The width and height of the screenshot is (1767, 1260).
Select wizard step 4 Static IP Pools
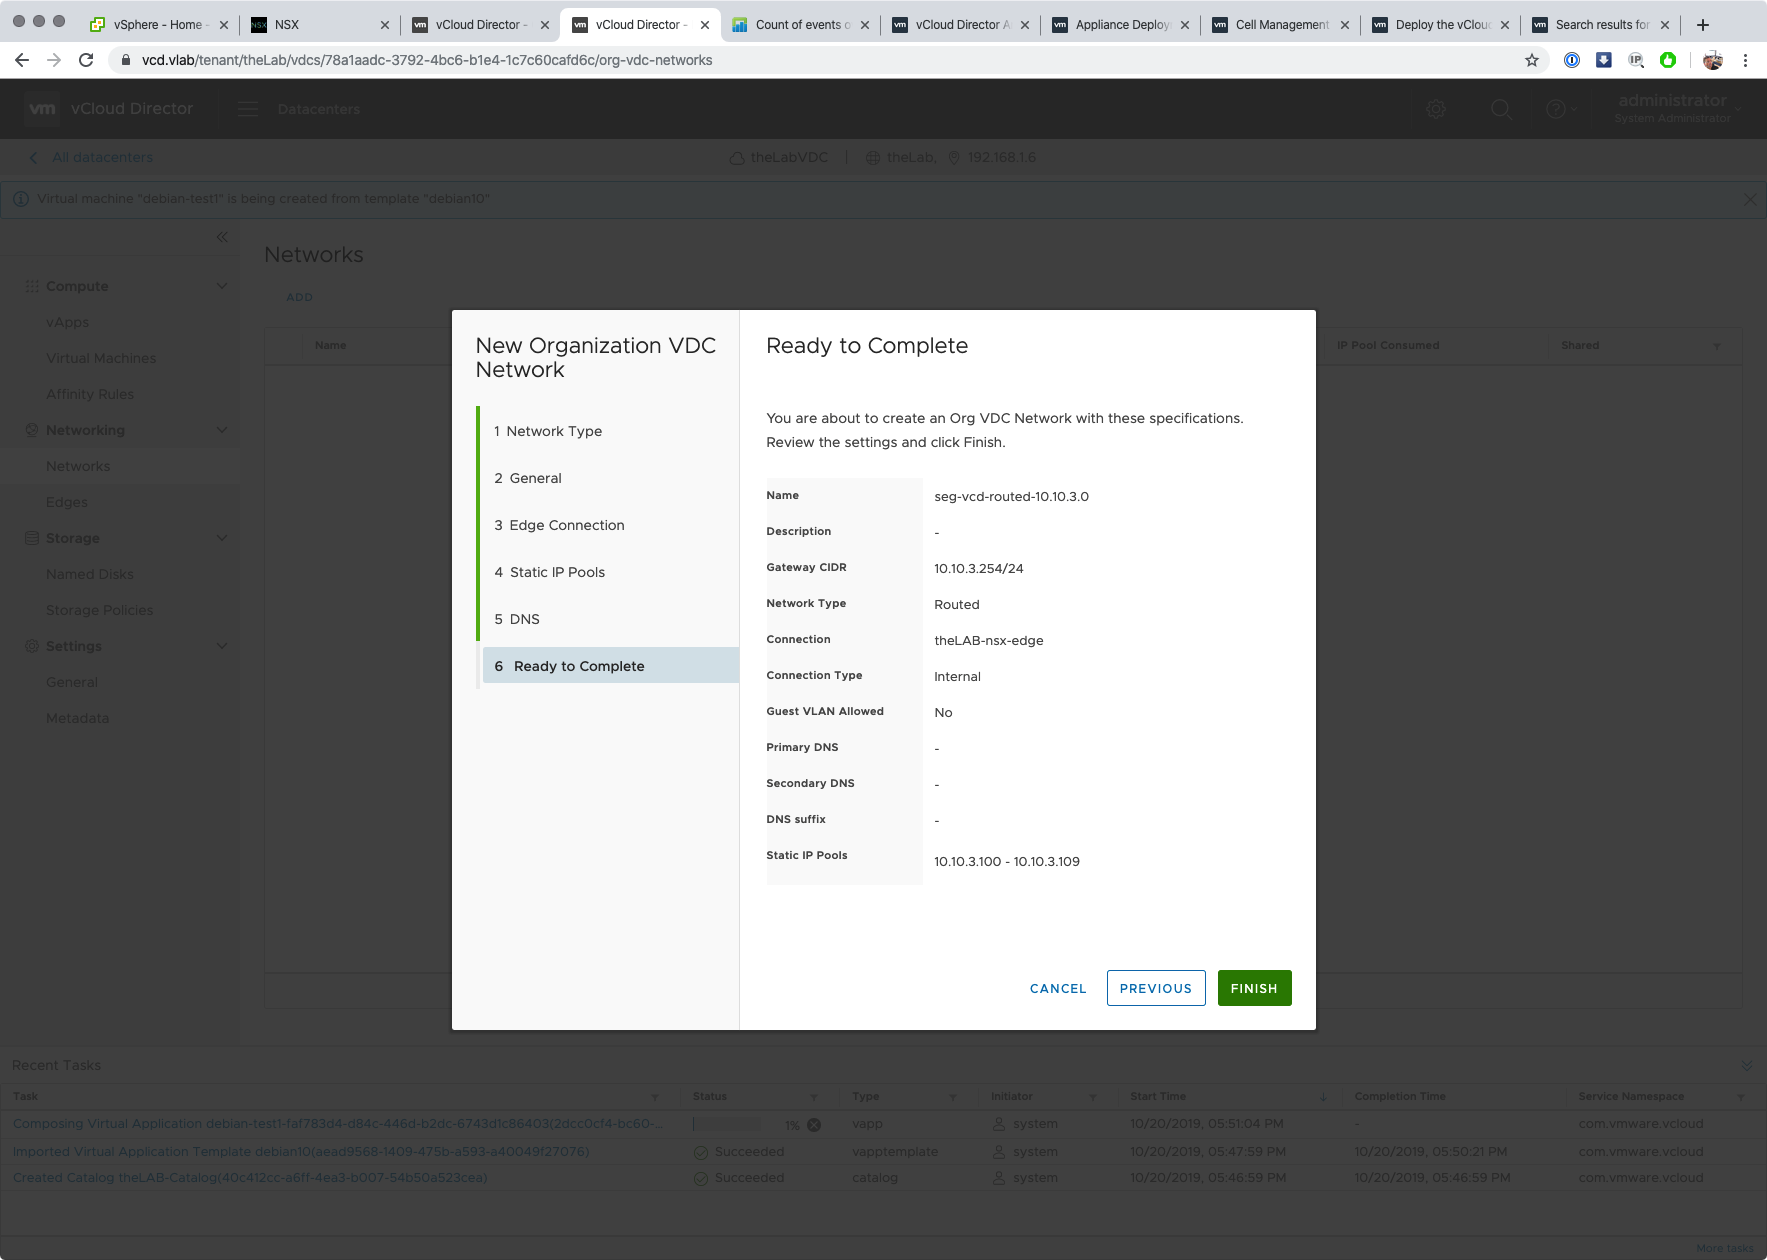coord(557,572)
